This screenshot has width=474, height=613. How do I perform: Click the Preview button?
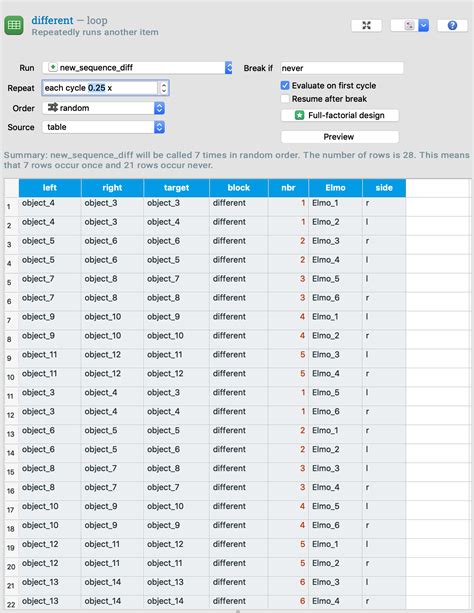pos(340,137)
